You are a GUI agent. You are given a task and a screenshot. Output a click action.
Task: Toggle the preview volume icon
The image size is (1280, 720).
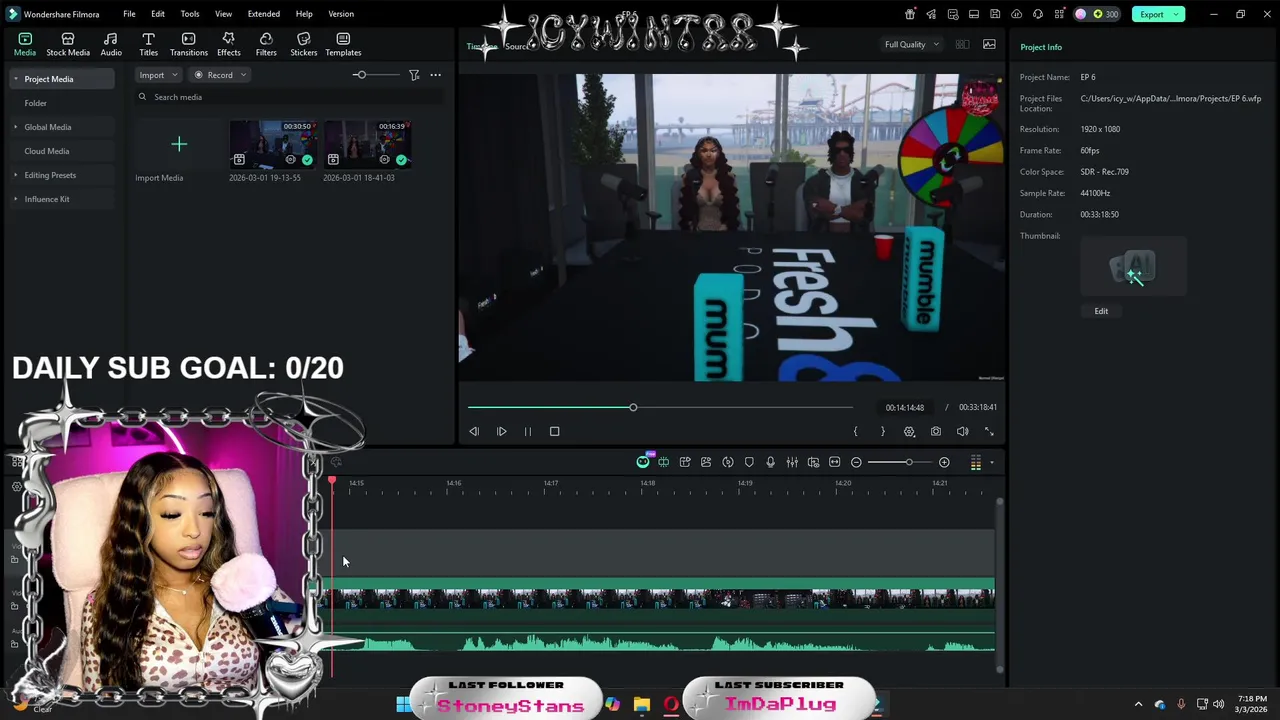coord(962,431)
